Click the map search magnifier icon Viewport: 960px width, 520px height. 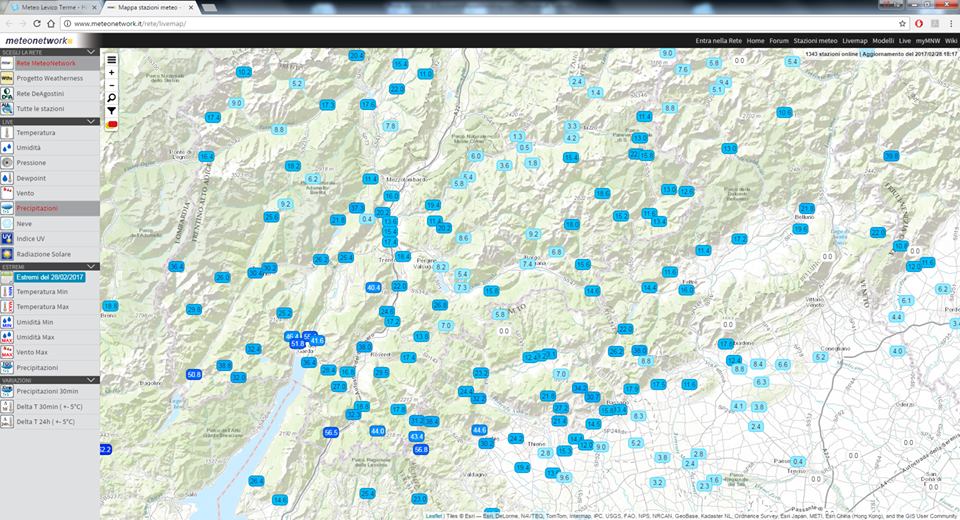point(111,98)
